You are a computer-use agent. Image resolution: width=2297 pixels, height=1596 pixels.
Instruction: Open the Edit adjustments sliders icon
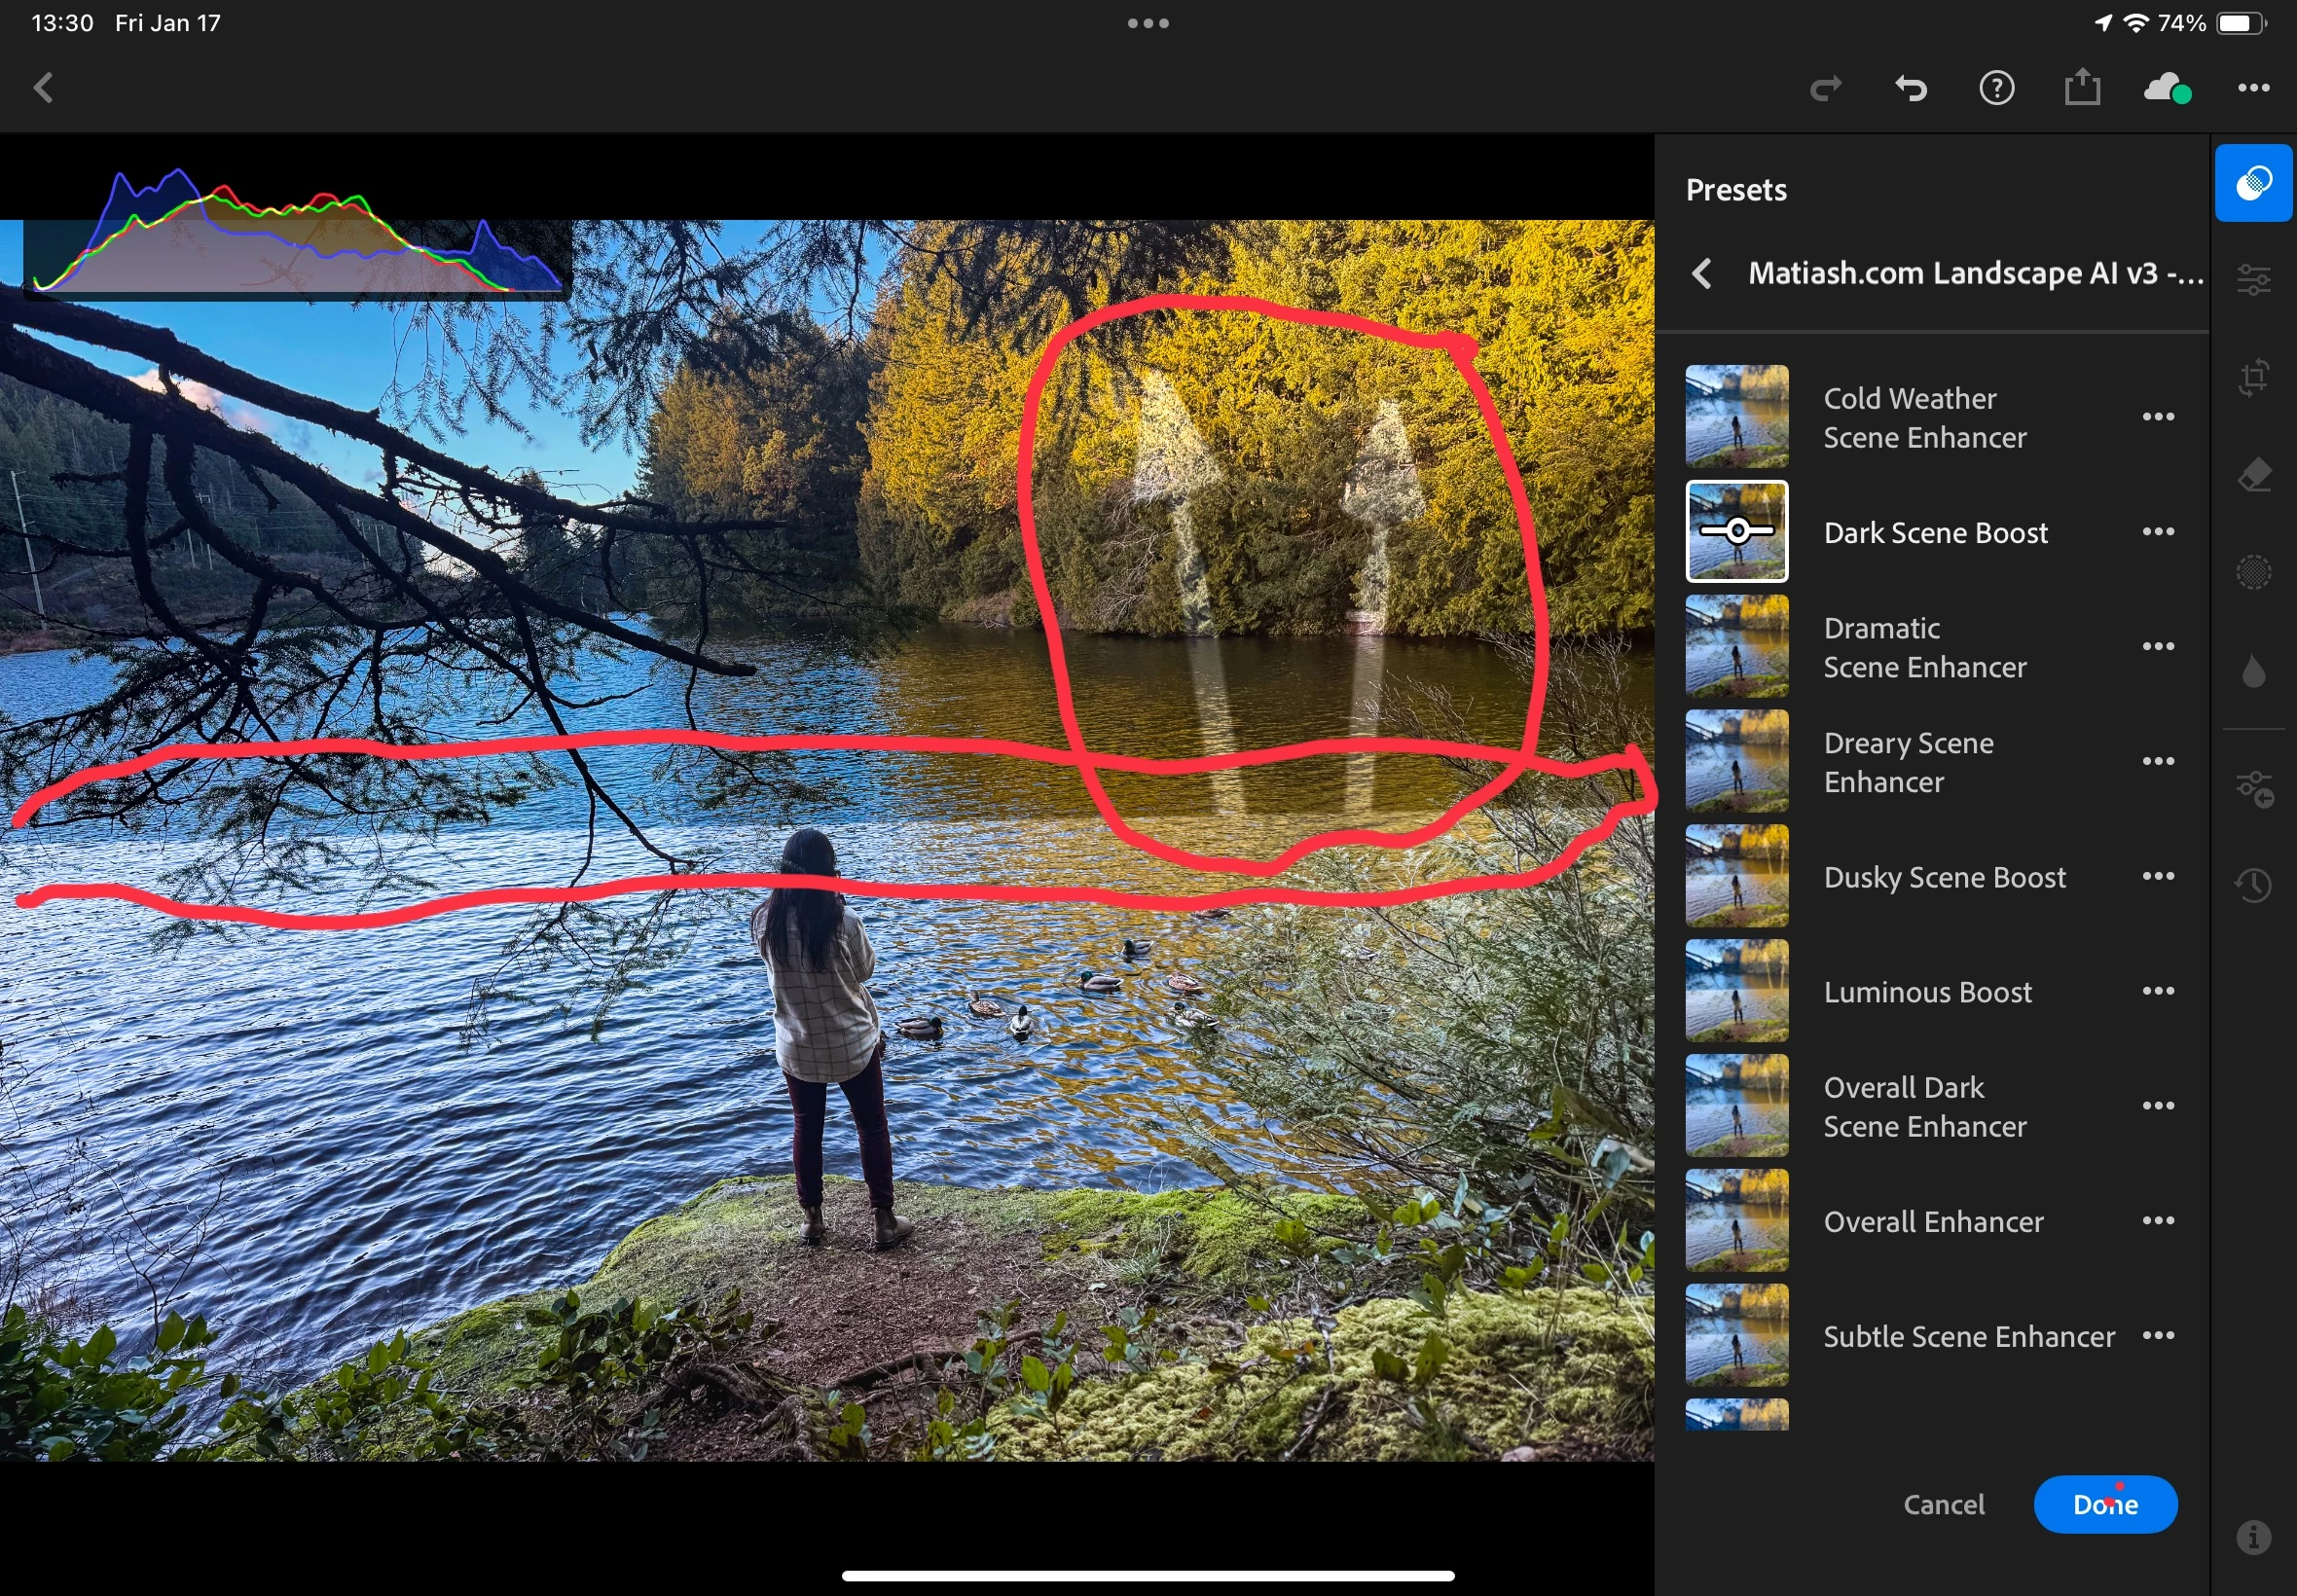click(2252, 280)
